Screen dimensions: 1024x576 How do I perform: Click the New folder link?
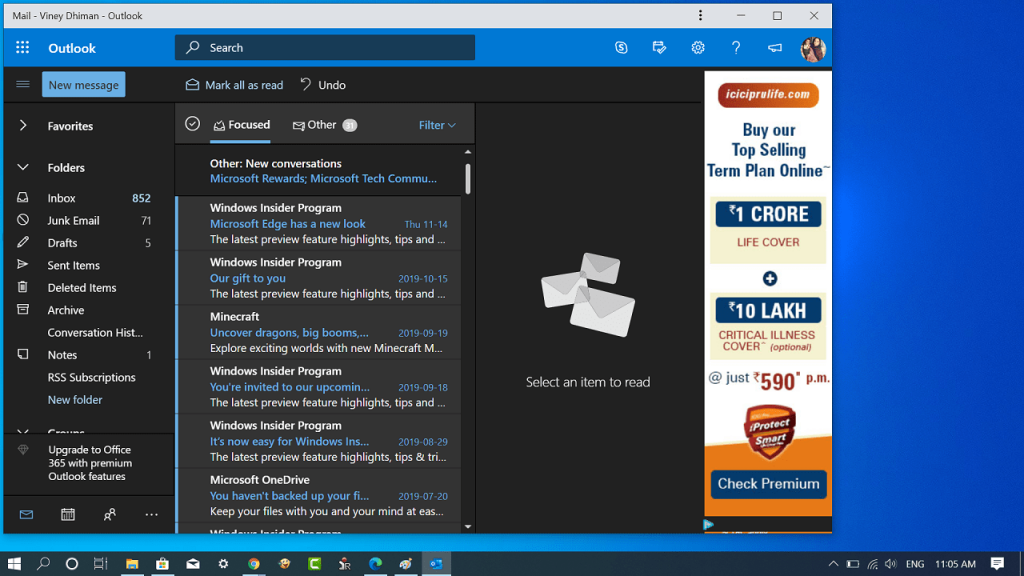click(75, 400)
